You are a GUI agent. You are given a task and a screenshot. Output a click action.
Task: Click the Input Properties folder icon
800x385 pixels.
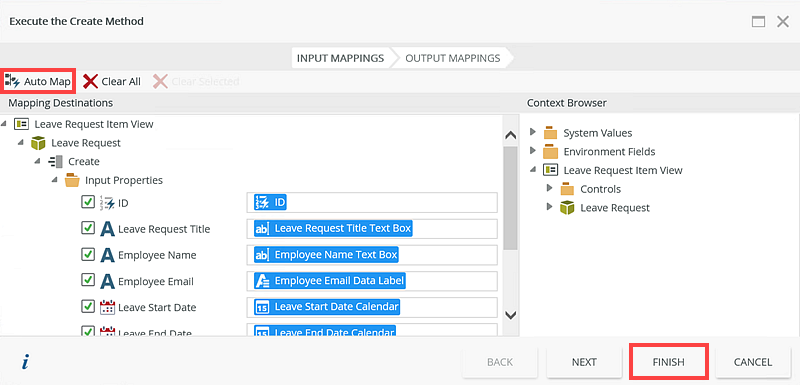pyautogui.click(x=72, y=180)
